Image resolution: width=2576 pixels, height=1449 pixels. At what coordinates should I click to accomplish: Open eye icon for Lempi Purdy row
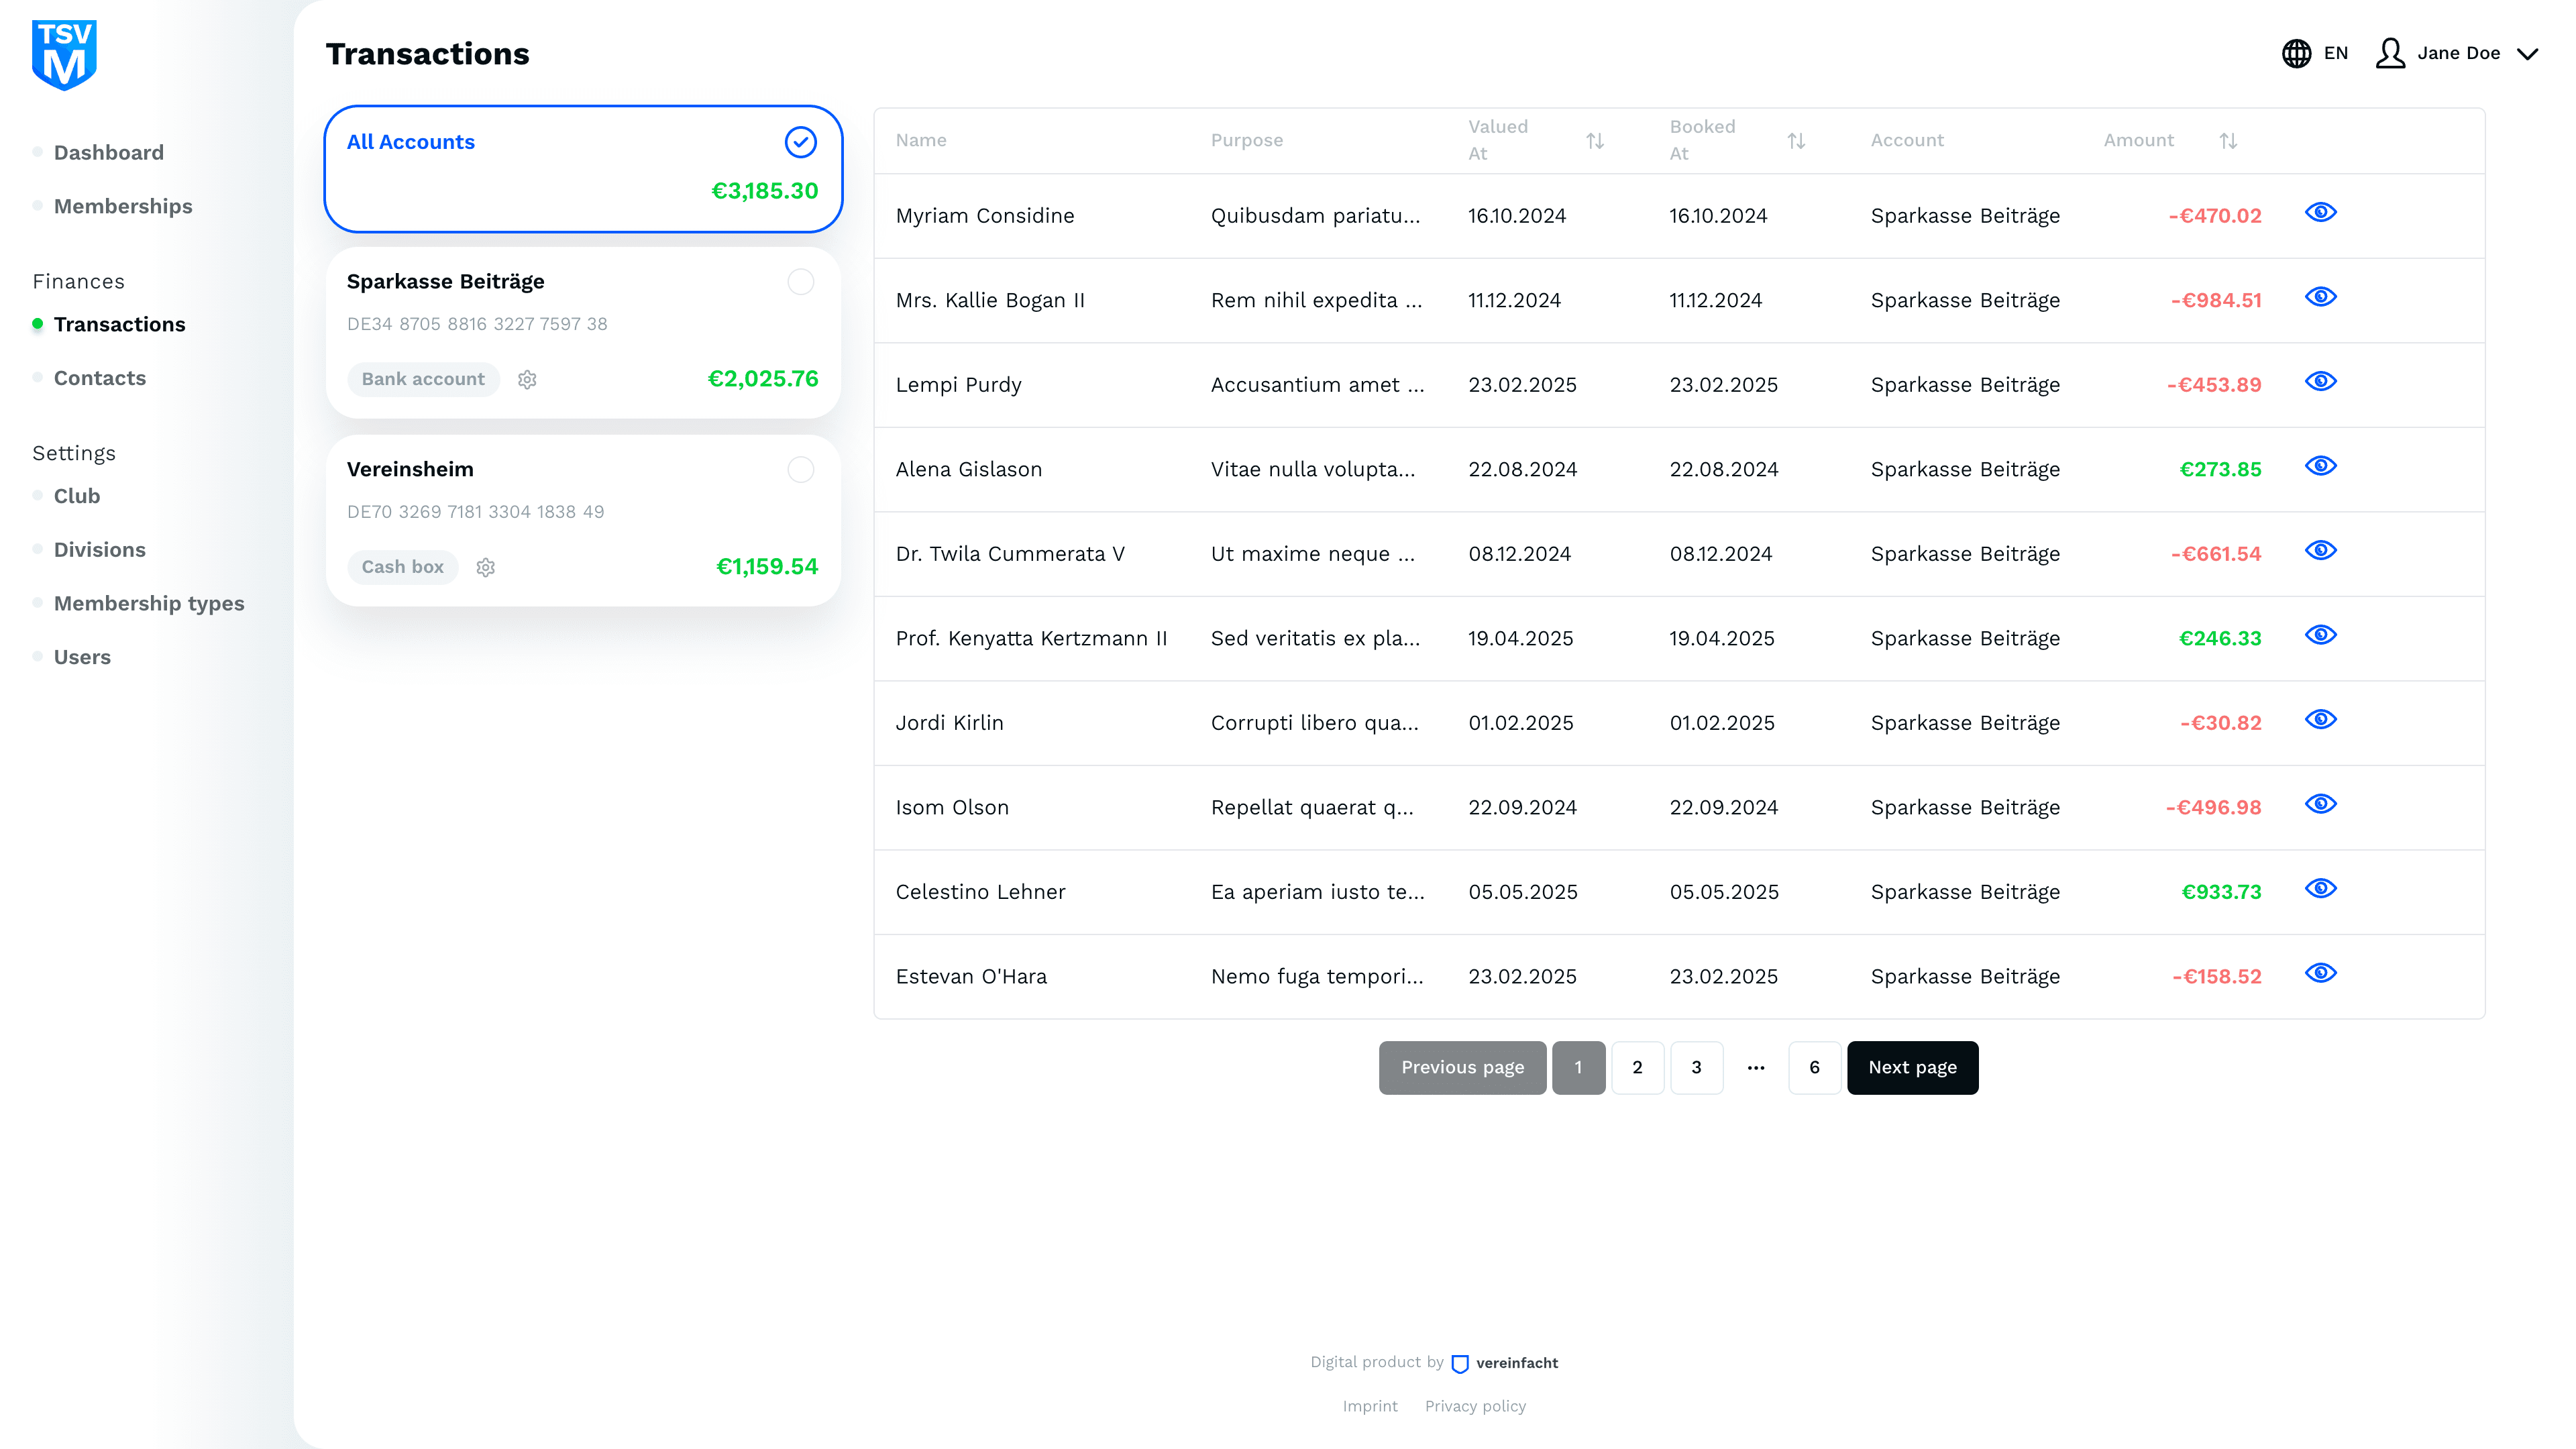(2320, 382)
